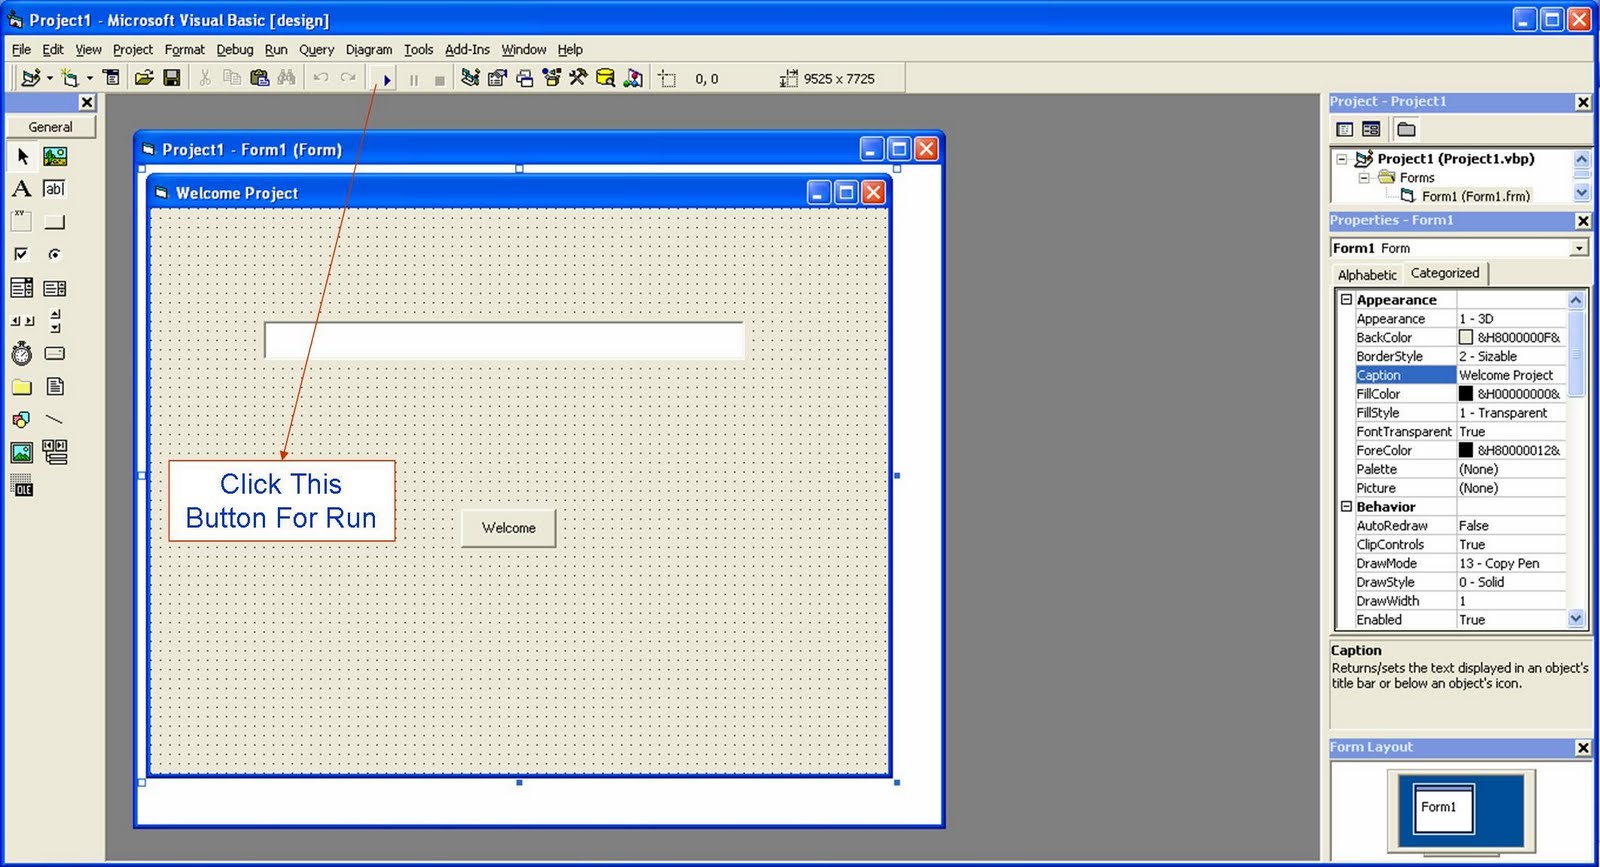This screenshot has width=1600, height=867.
Task: Select the OptionButton tool in the toolbox
Action: 55,255
